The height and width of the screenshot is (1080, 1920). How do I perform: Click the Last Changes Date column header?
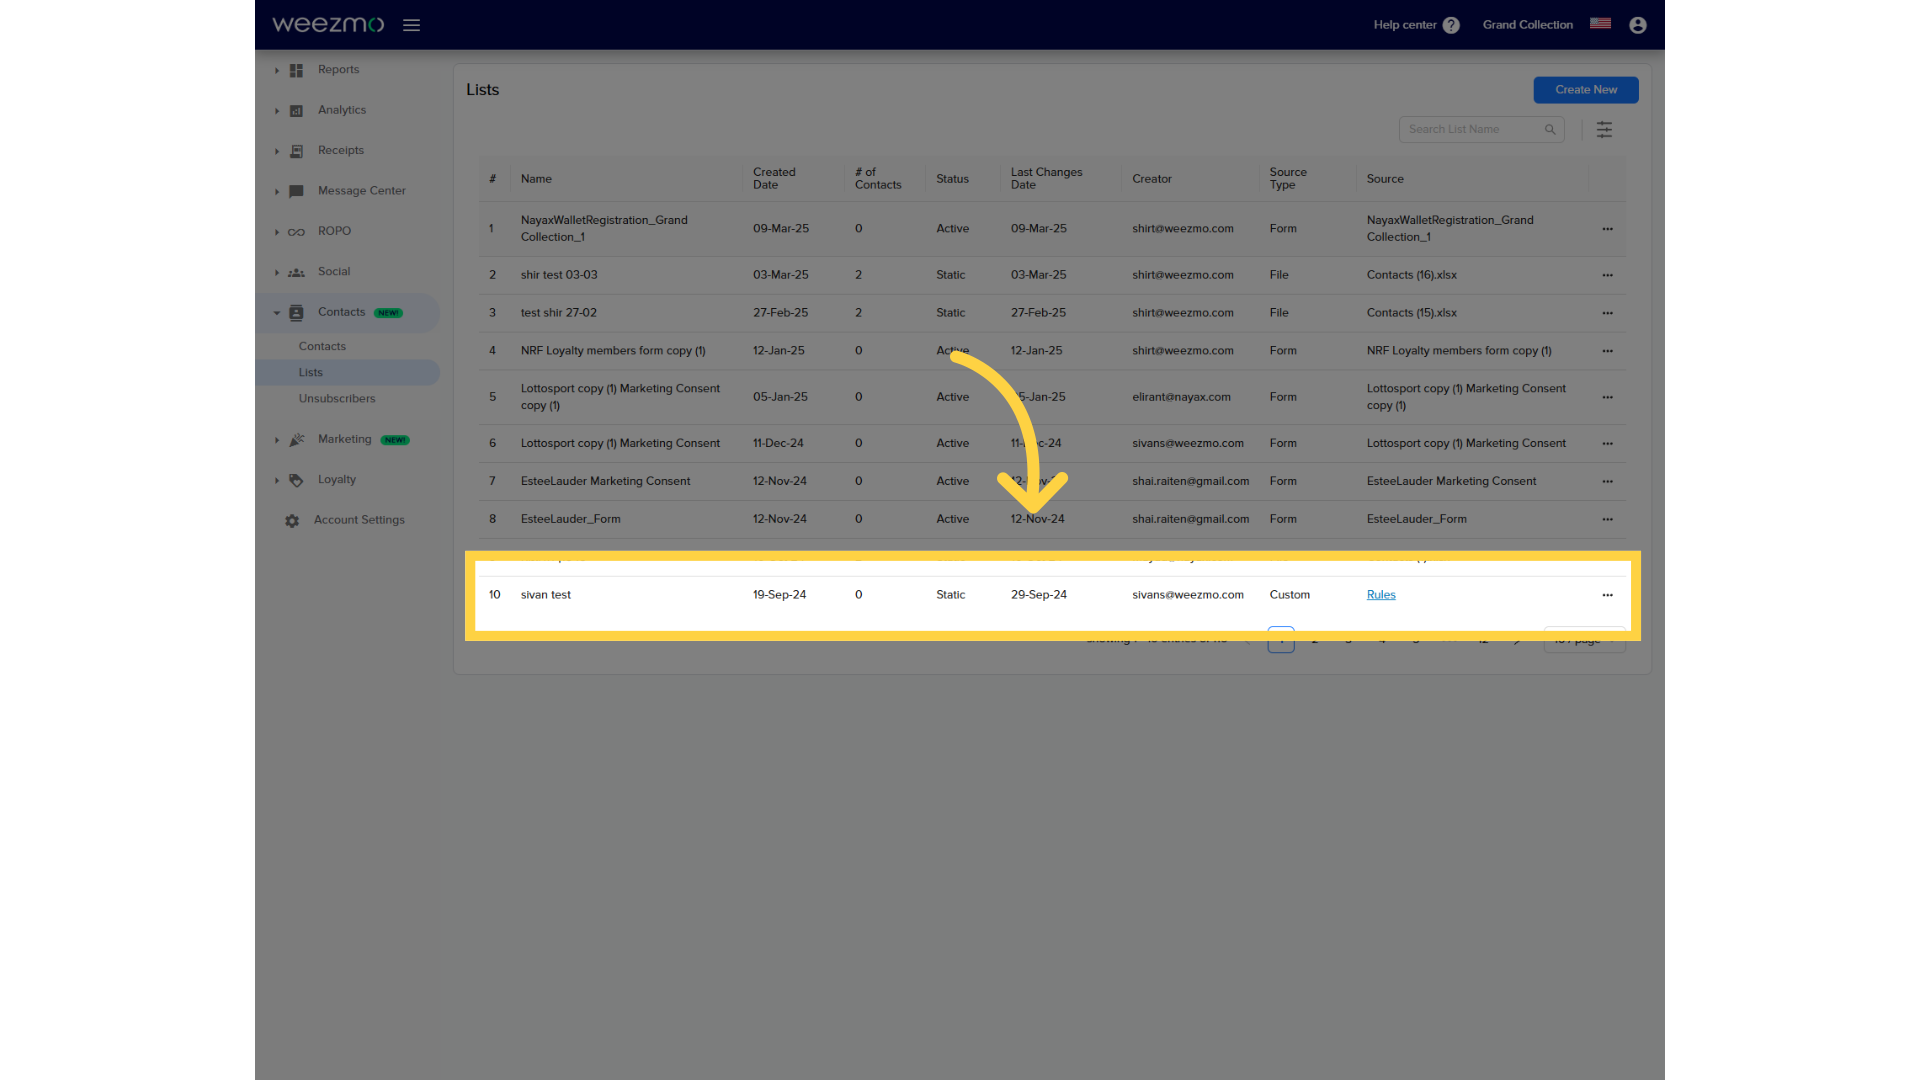click(x=1046, y=179)
